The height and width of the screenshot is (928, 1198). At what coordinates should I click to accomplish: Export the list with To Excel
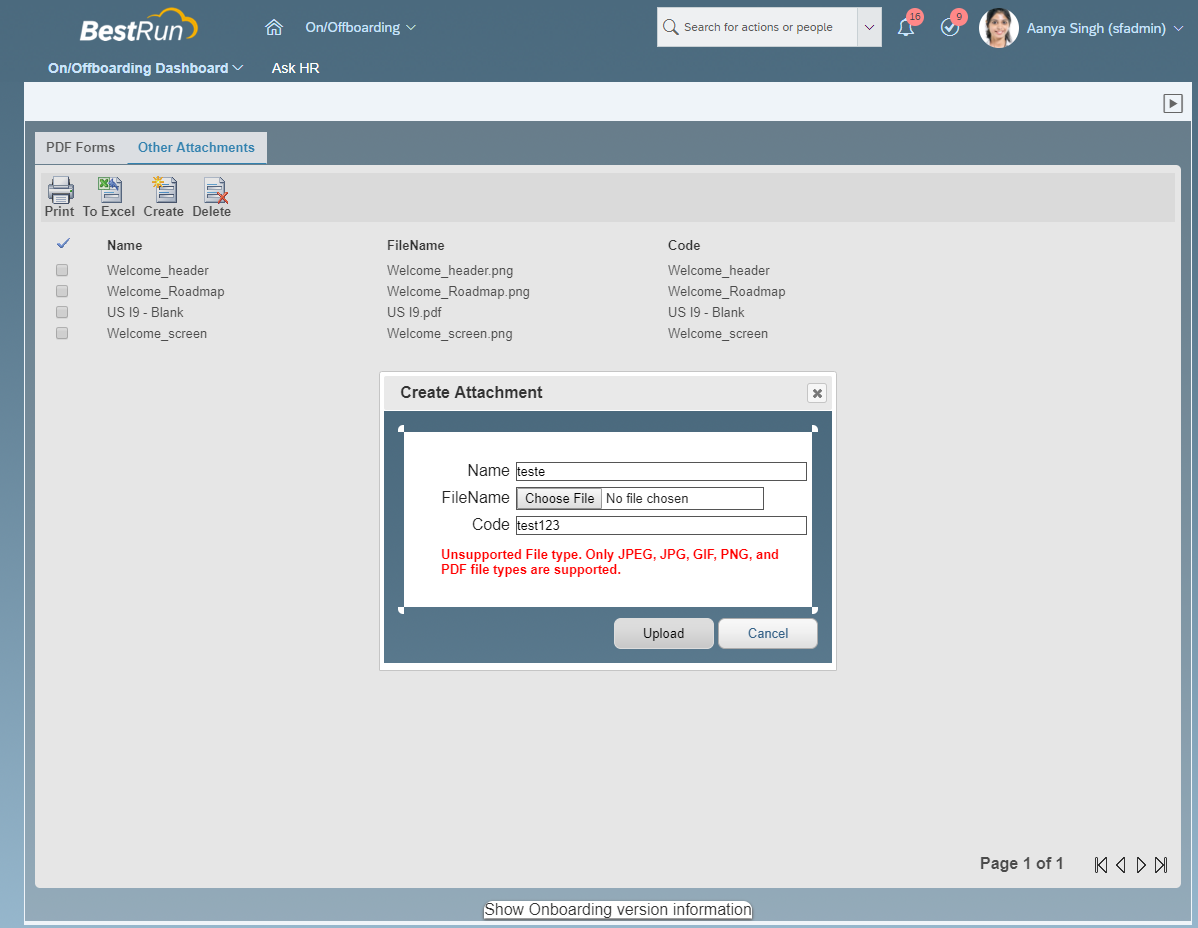(108, 197)
